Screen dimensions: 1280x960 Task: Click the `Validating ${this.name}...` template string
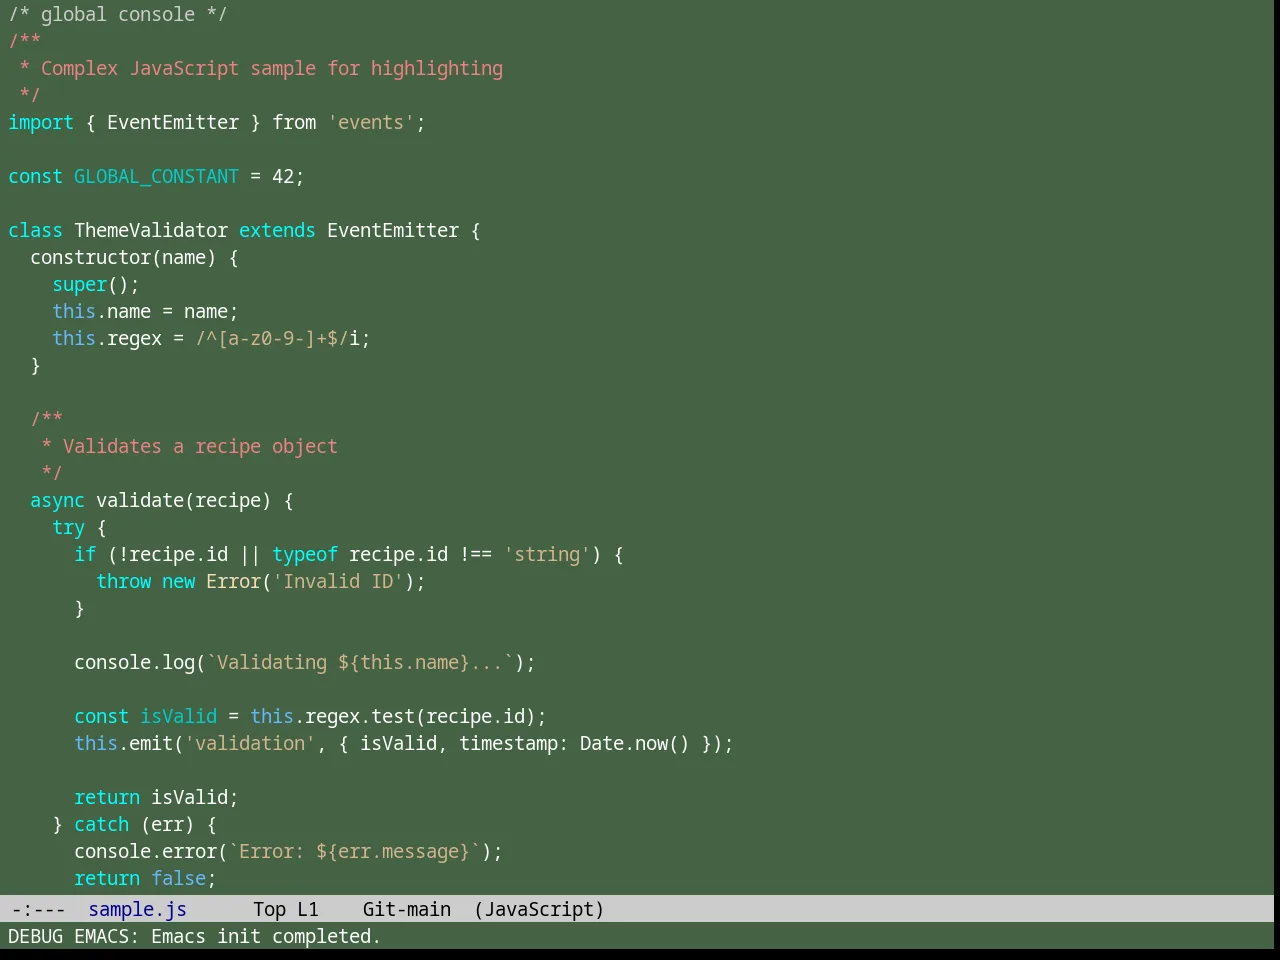[x=360, y=662]
